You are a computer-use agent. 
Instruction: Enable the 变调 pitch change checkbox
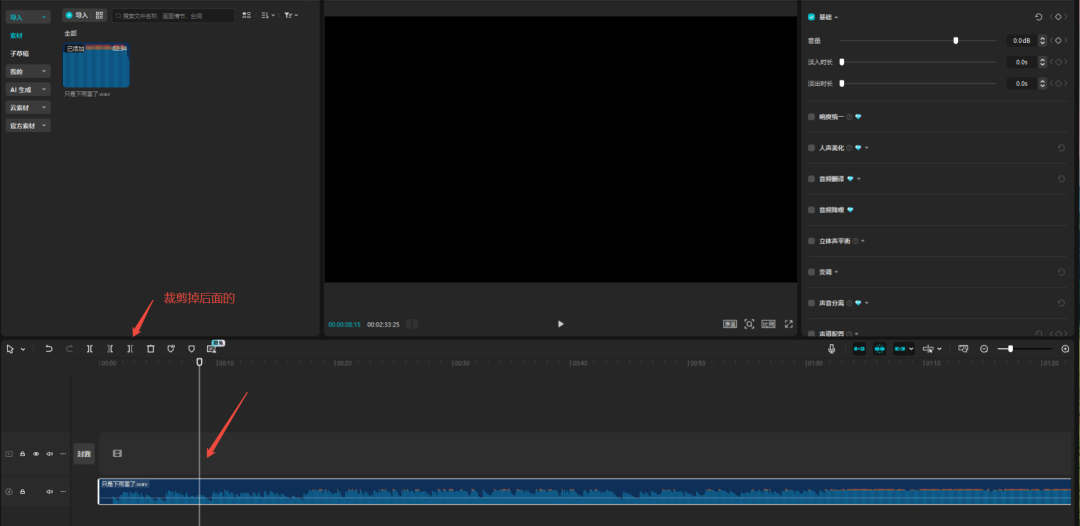[811, 272]
